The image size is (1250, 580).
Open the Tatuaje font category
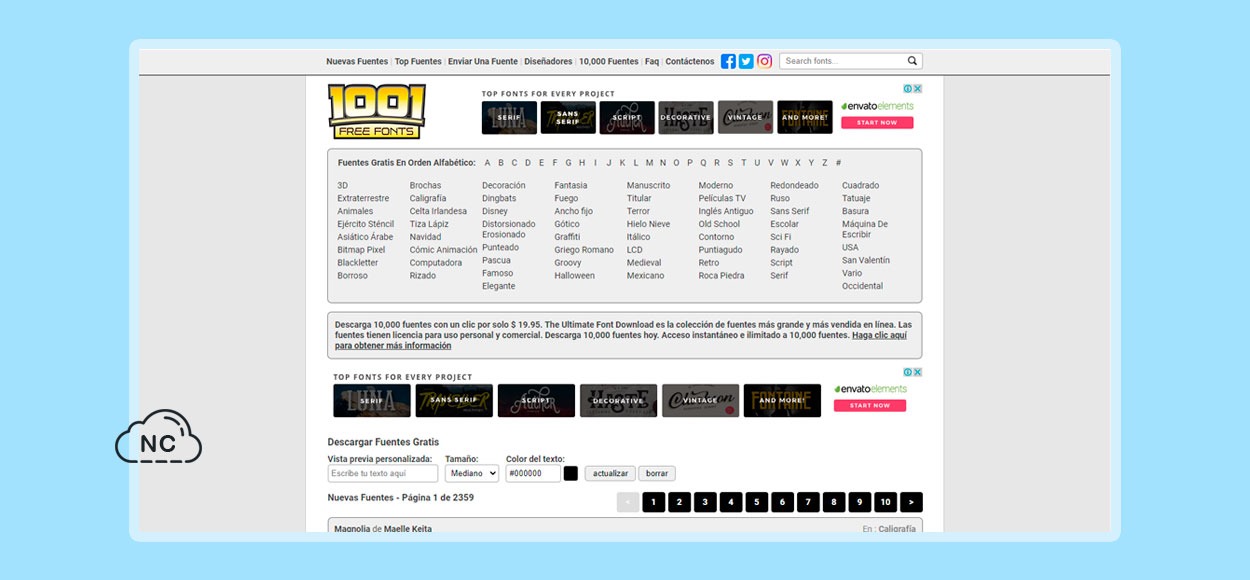(x=856, y=198)
